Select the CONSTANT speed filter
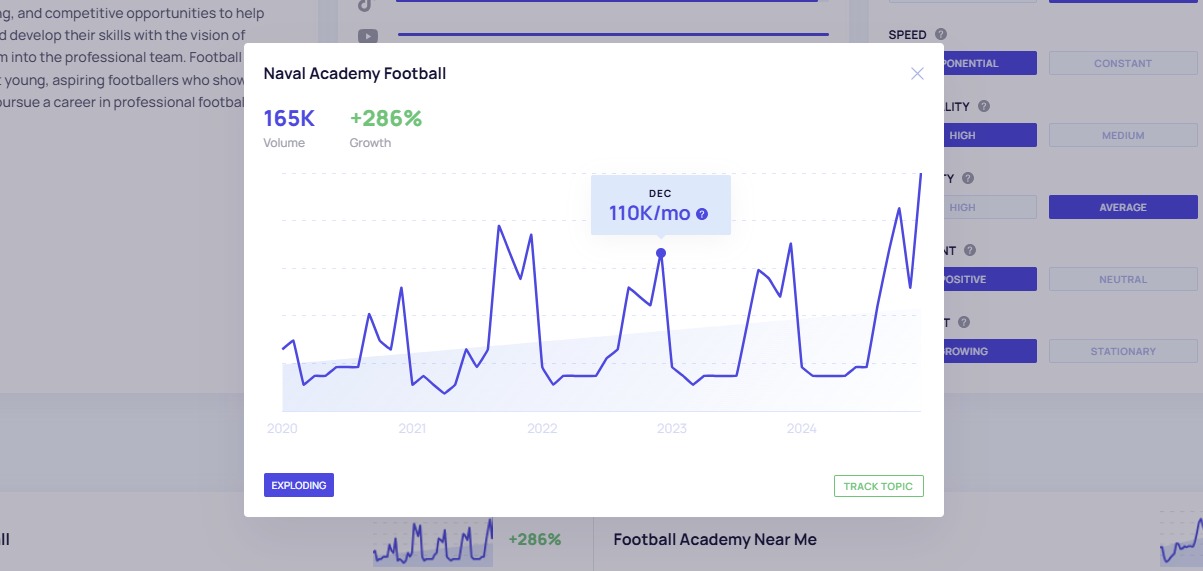Screen dimensions: 1203x571 coord(1122,64)
